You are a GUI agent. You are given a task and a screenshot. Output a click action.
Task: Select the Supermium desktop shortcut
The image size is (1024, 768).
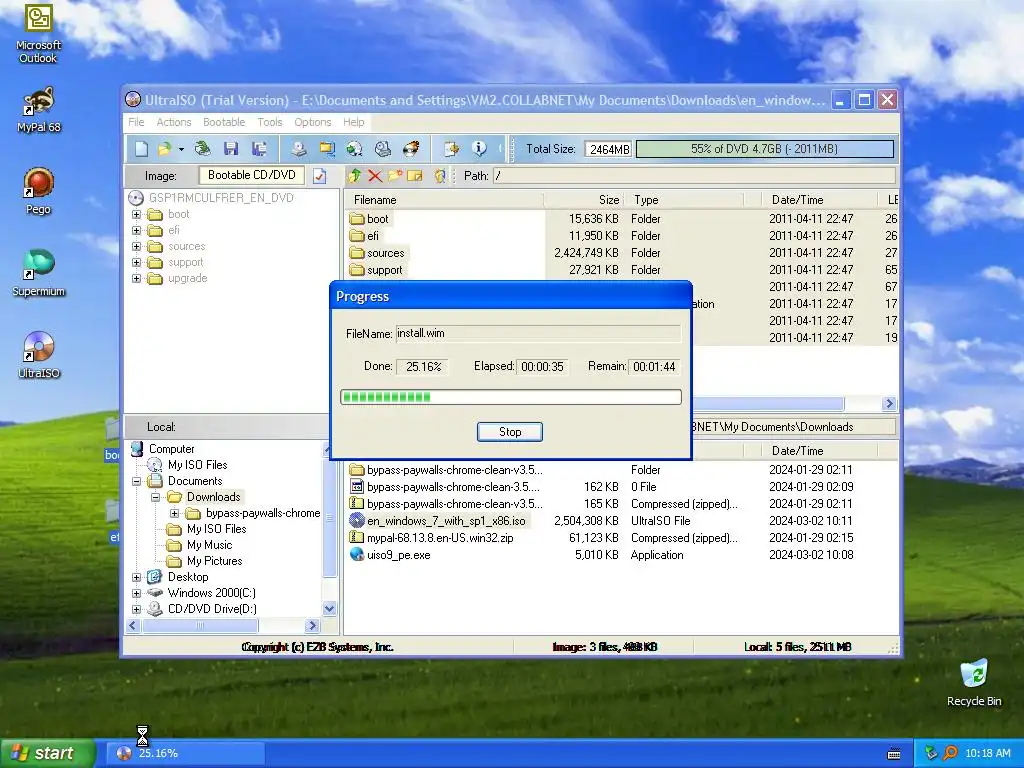[x=38, y=273]
